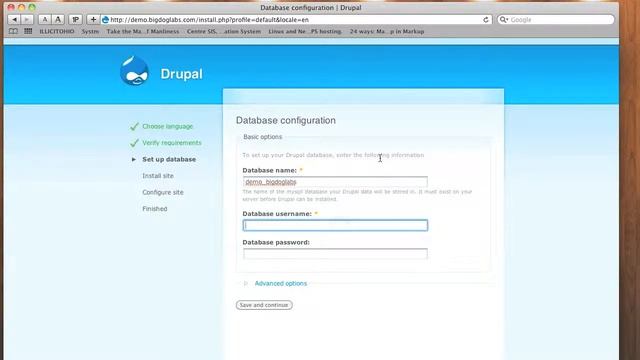This screenshot has width=640, height=360.
Task: Click the 1P toolbar button
Action: pos(76,19)
